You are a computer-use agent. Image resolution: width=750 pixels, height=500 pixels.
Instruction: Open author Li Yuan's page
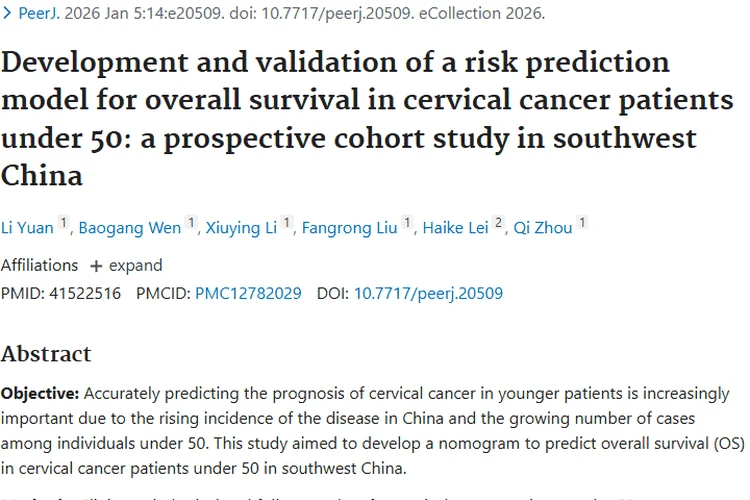(27, 228)
